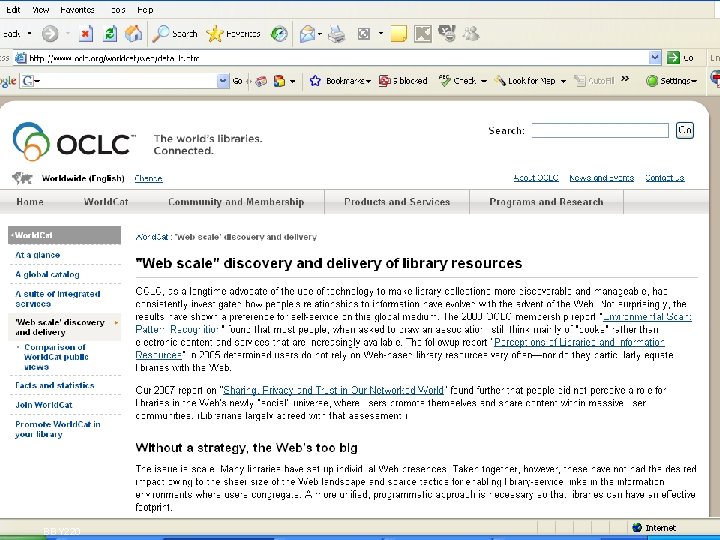This screenshot has width=720, height=540.
Task: Open 'Facts and statistics' sidebar item
Action: pos(55,385)
